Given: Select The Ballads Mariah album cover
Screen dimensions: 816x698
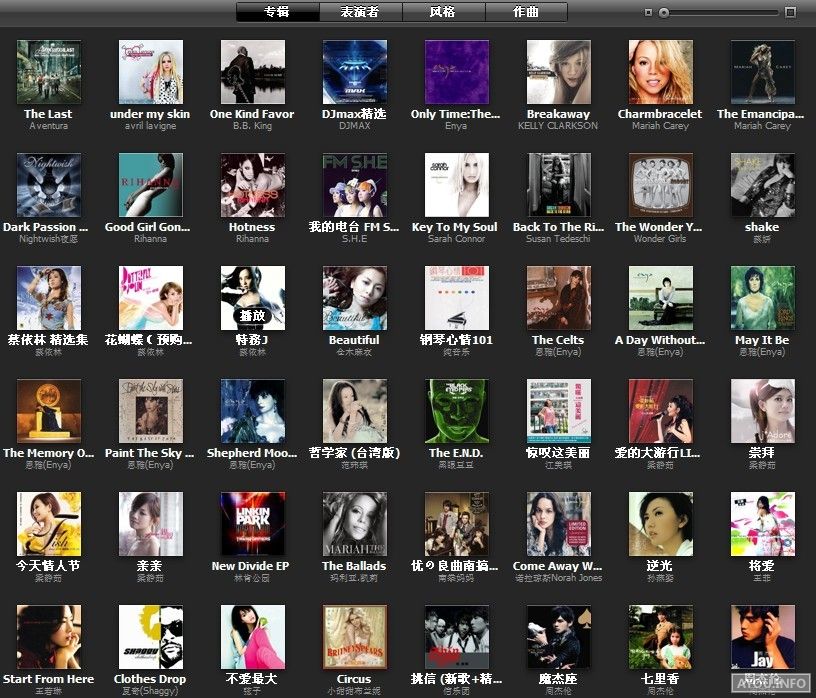Looking at the screenshot, I should click(x=355, y=524).
